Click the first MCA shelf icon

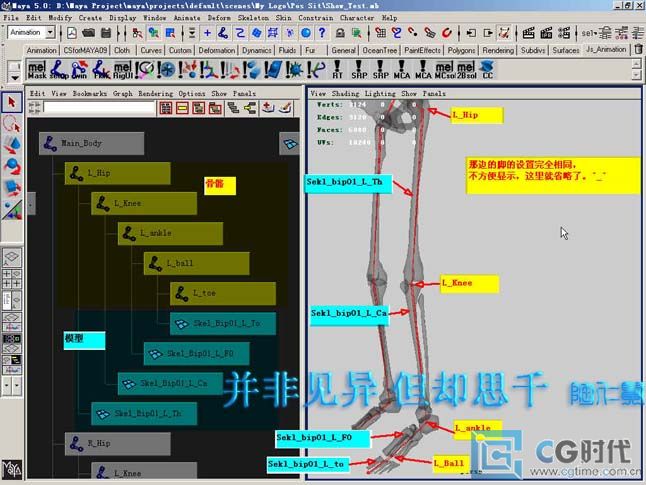click(402, 70)
